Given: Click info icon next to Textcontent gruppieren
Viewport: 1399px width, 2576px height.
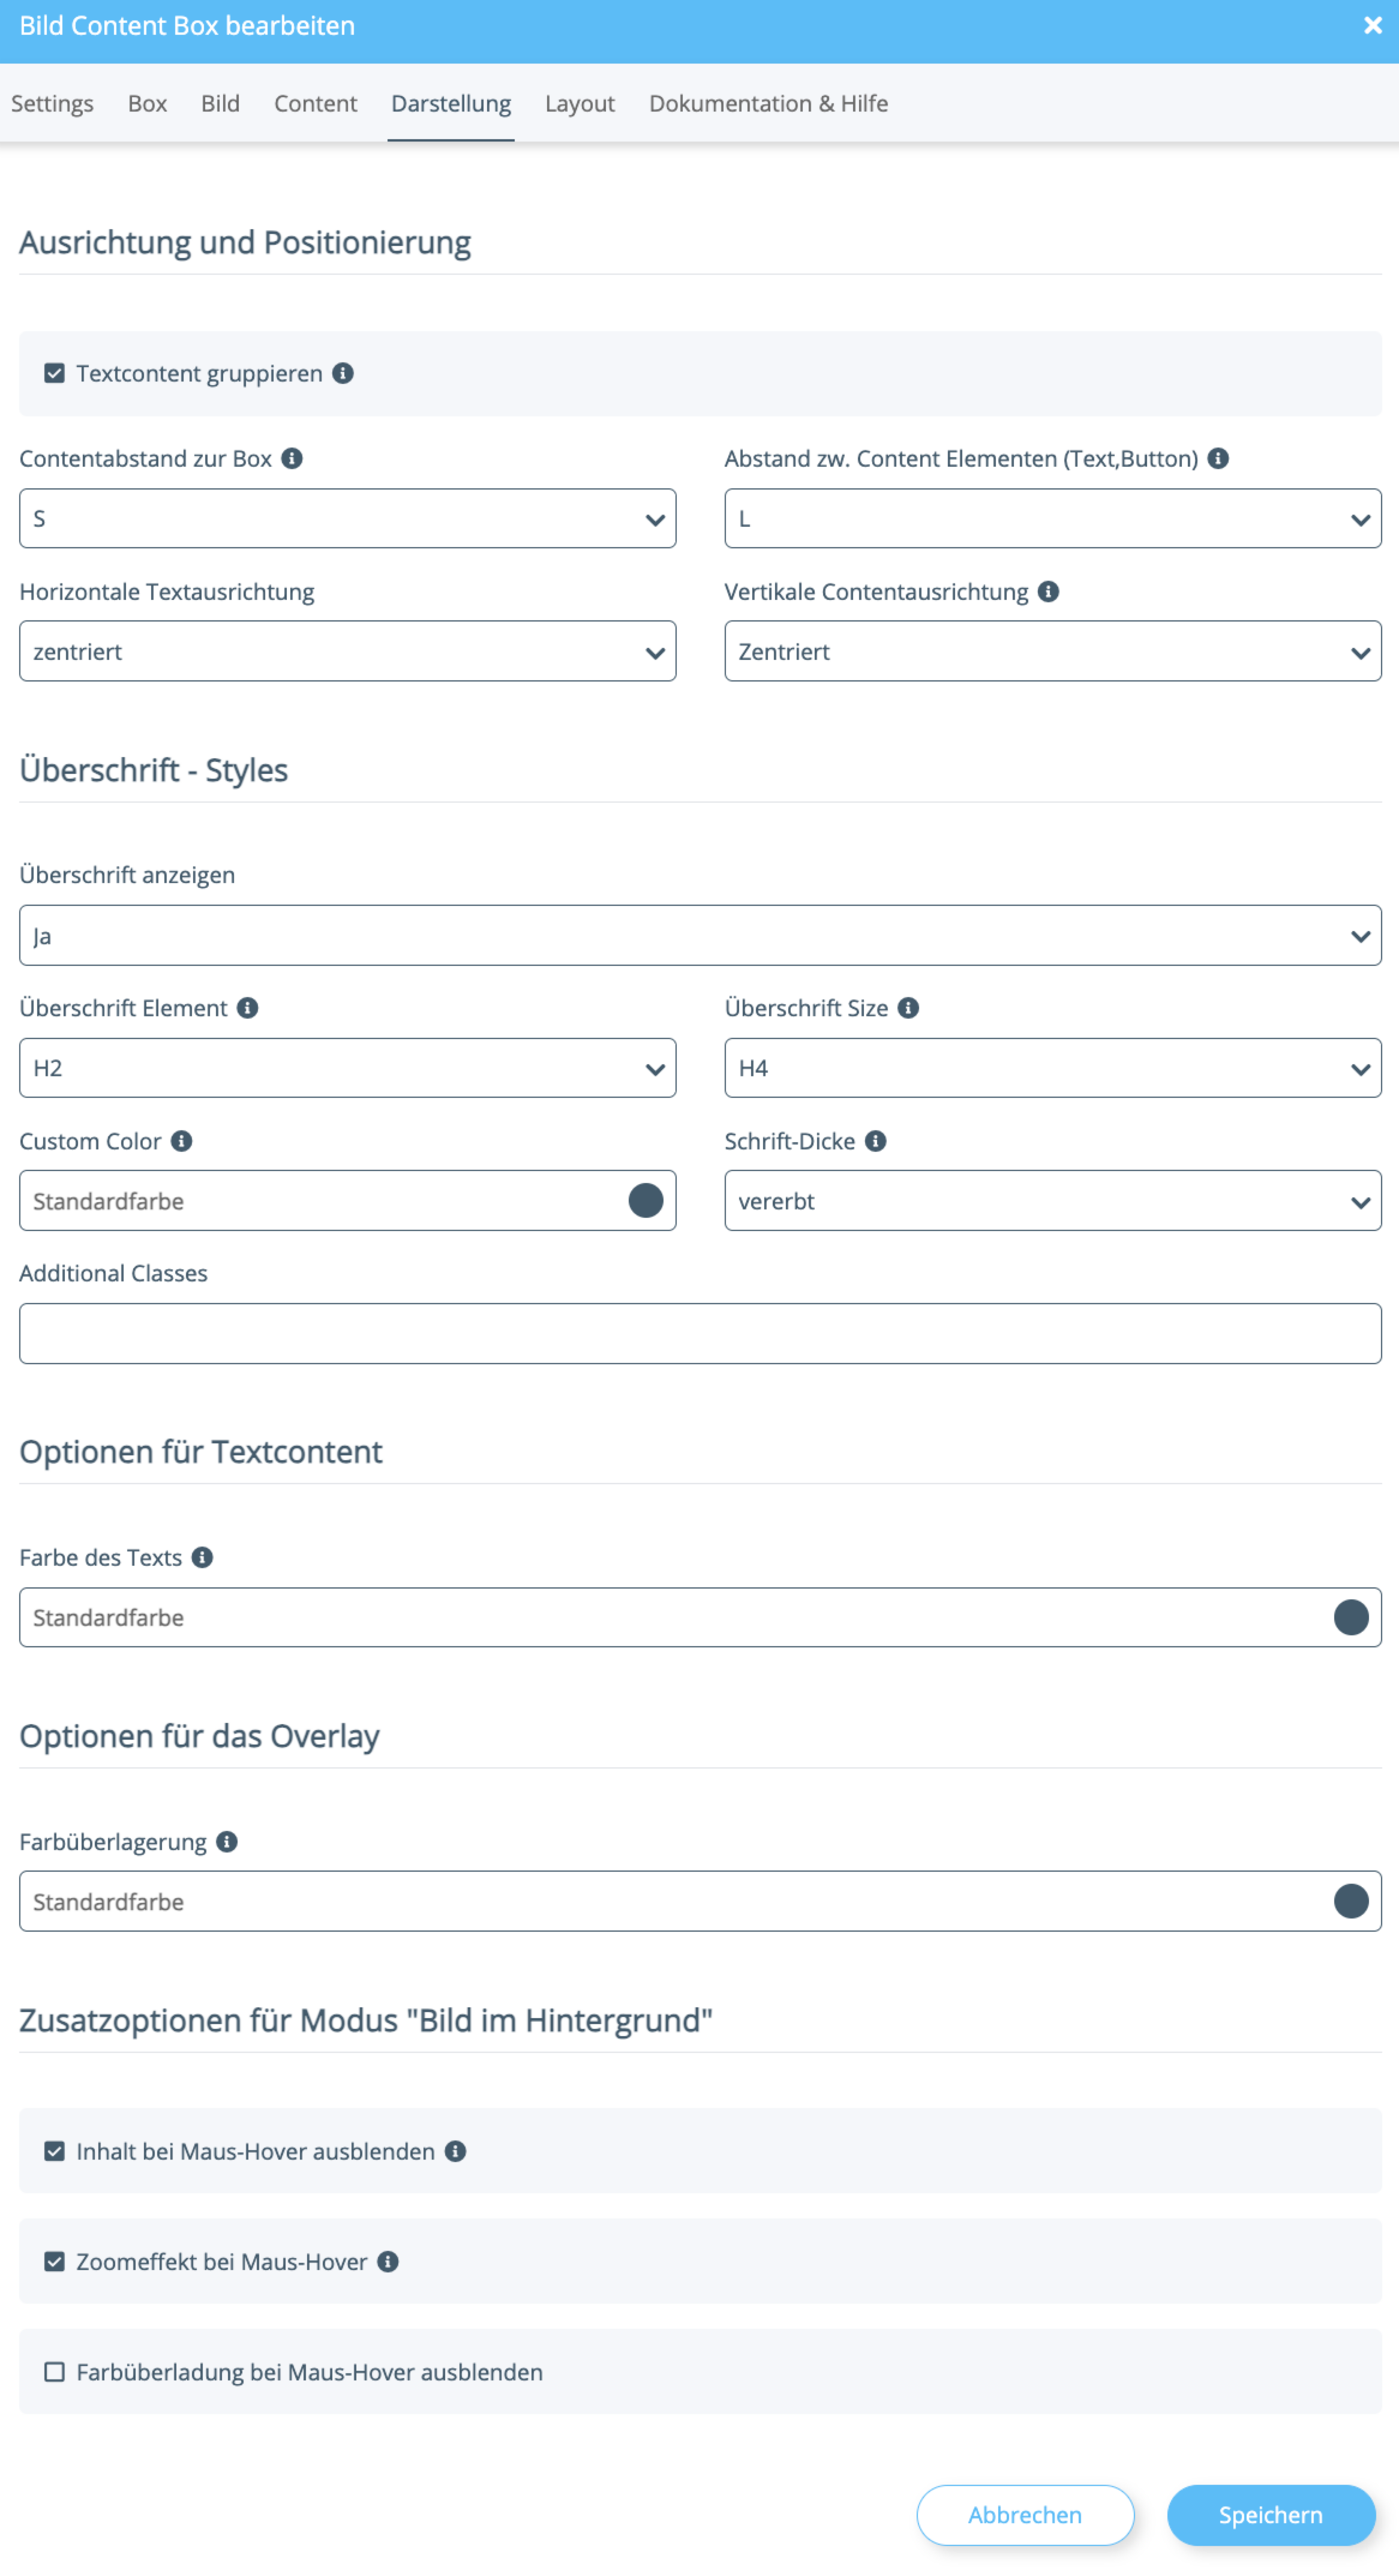Looking at the screenshot, I should (x=343, y=373).
